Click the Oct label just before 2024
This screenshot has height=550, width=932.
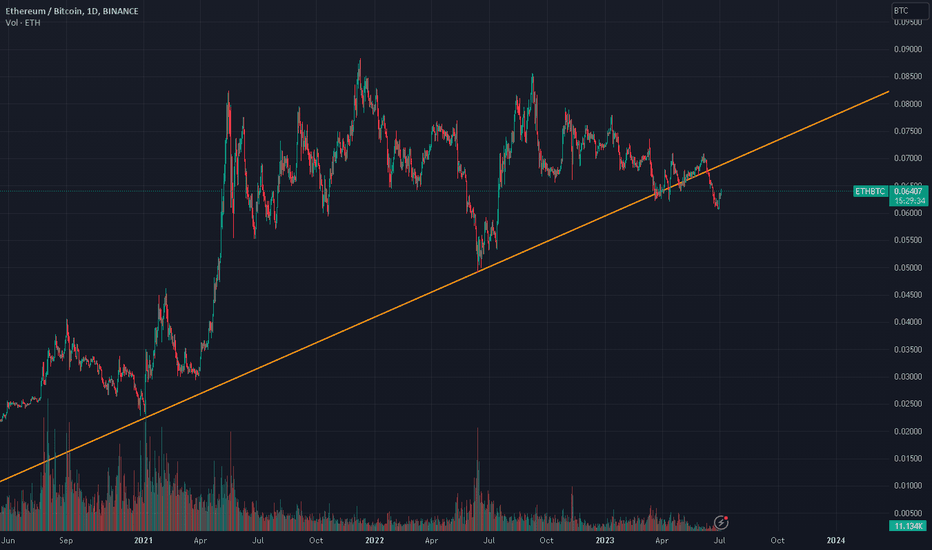click(777, 540)
